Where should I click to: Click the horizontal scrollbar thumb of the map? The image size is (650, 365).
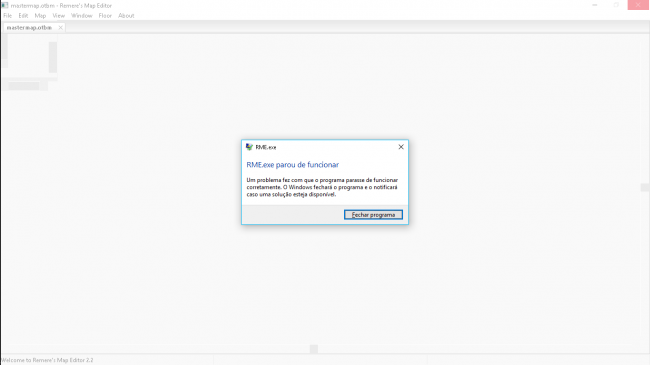(314, 349)
